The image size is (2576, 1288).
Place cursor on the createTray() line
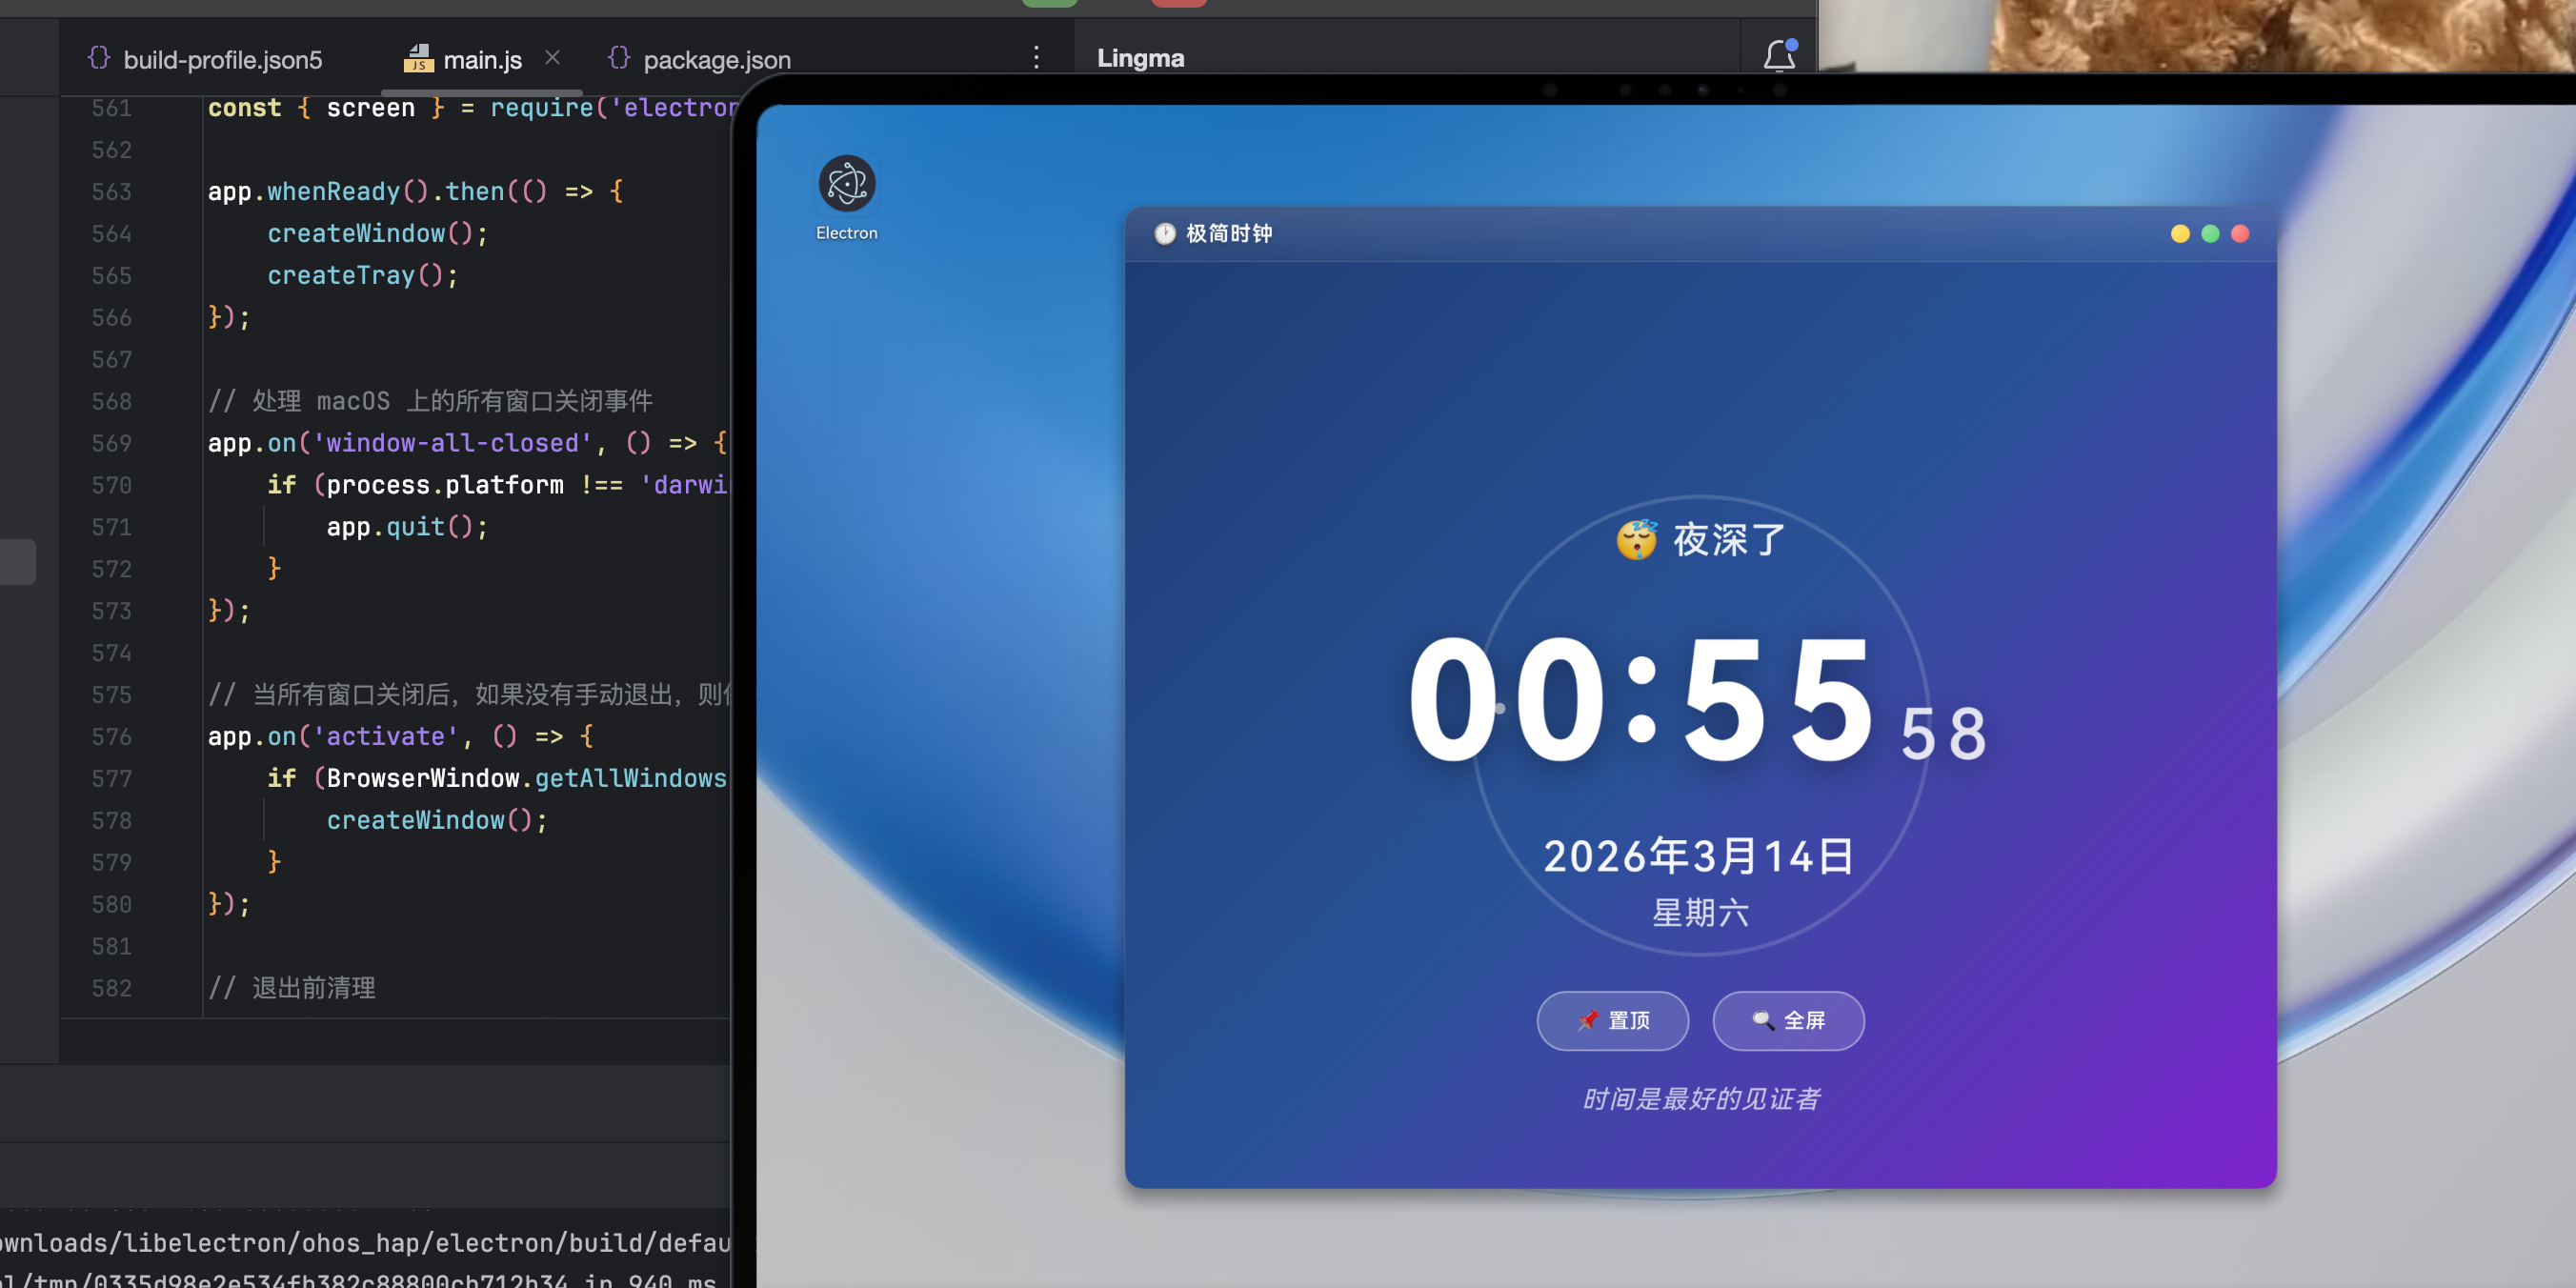pyautogui.click(x=362, y=276)
